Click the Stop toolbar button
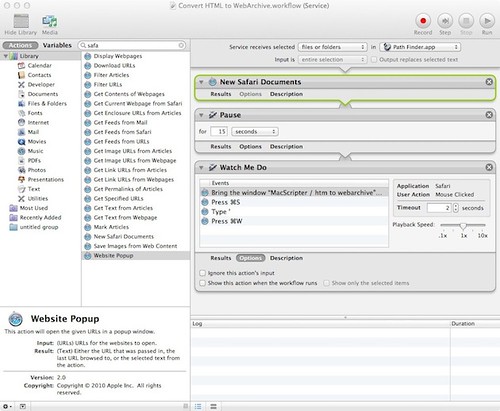The image size is (500, 411). pos(466,21)
